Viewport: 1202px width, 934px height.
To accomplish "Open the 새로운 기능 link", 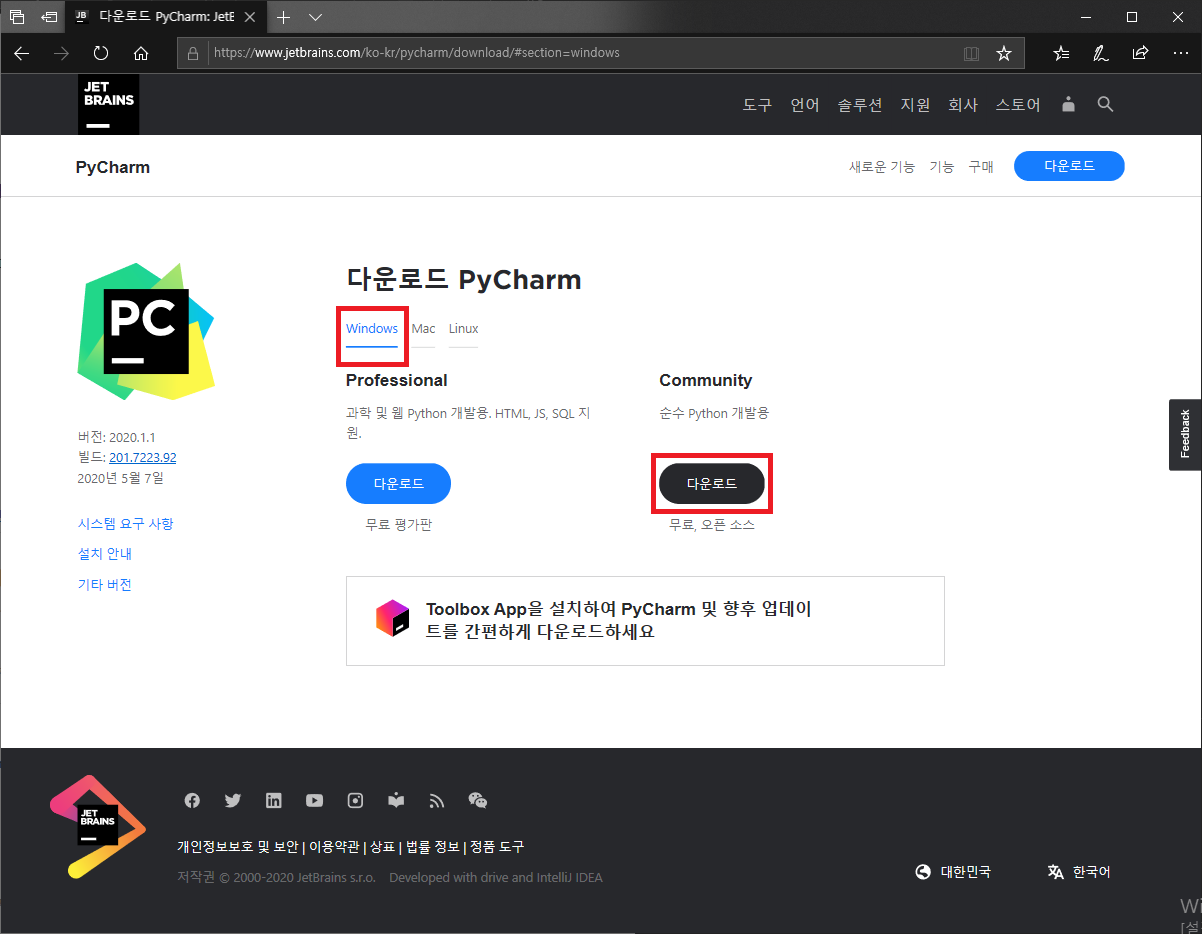I will pos(882,167).
